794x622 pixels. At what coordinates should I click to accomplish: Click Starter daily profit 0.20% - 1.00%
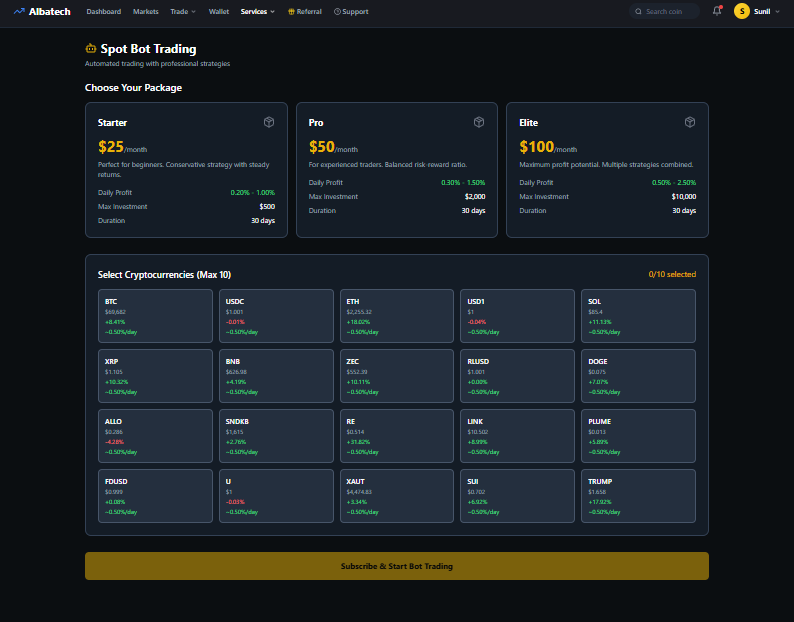[253, 192]
